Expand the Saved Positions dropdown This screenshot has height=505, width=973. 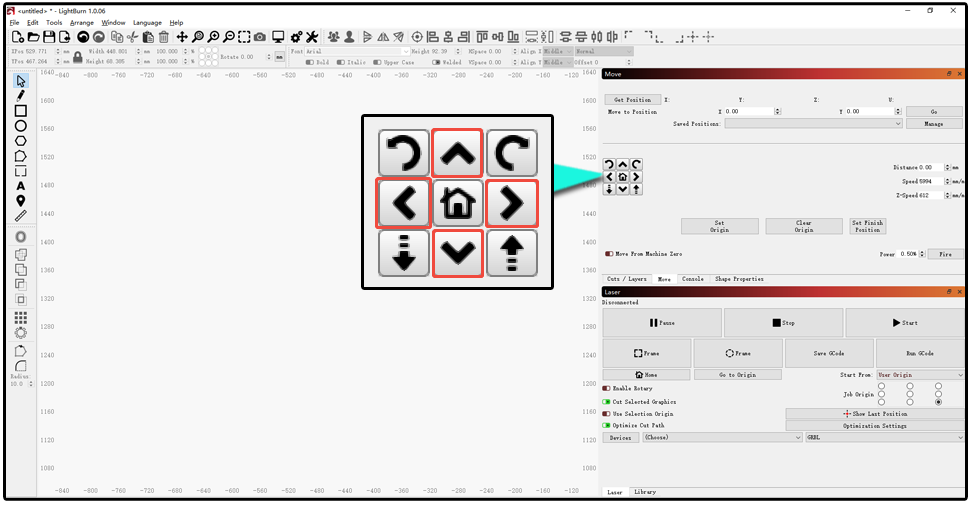(814, 124)
